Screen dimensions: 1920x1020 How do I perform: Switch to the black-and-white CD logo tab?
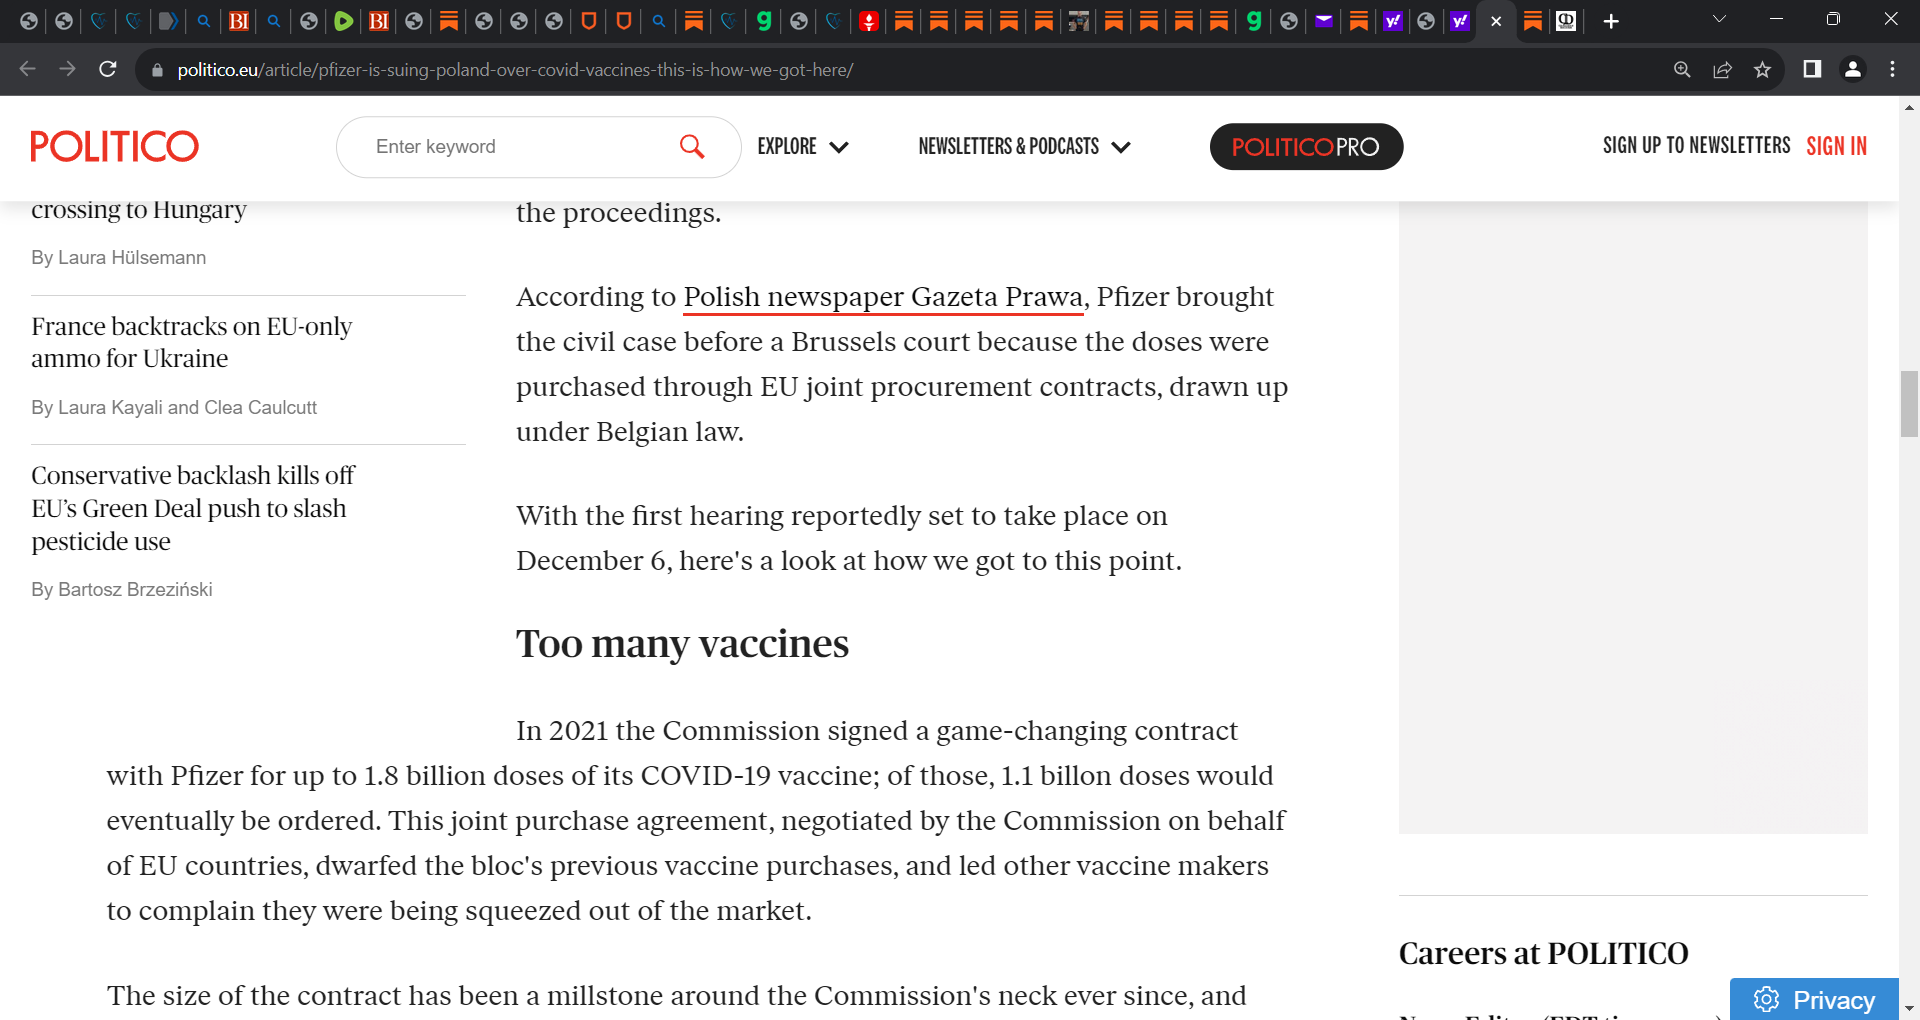pos(1566,21)
